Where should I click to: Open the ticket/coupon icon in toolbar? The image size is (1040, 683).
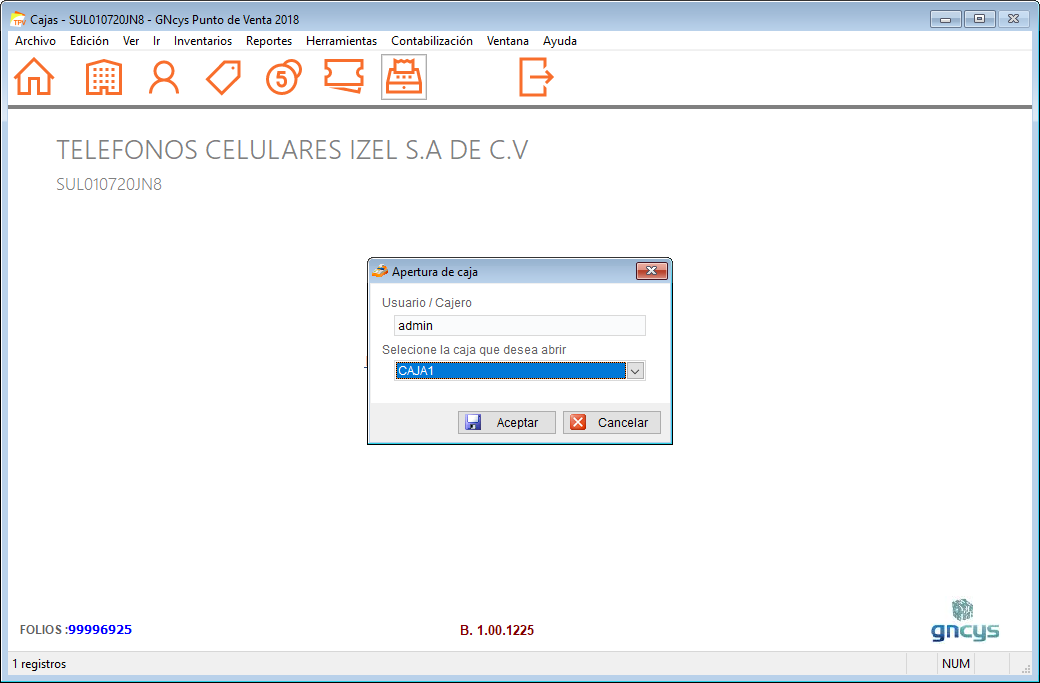344,76
